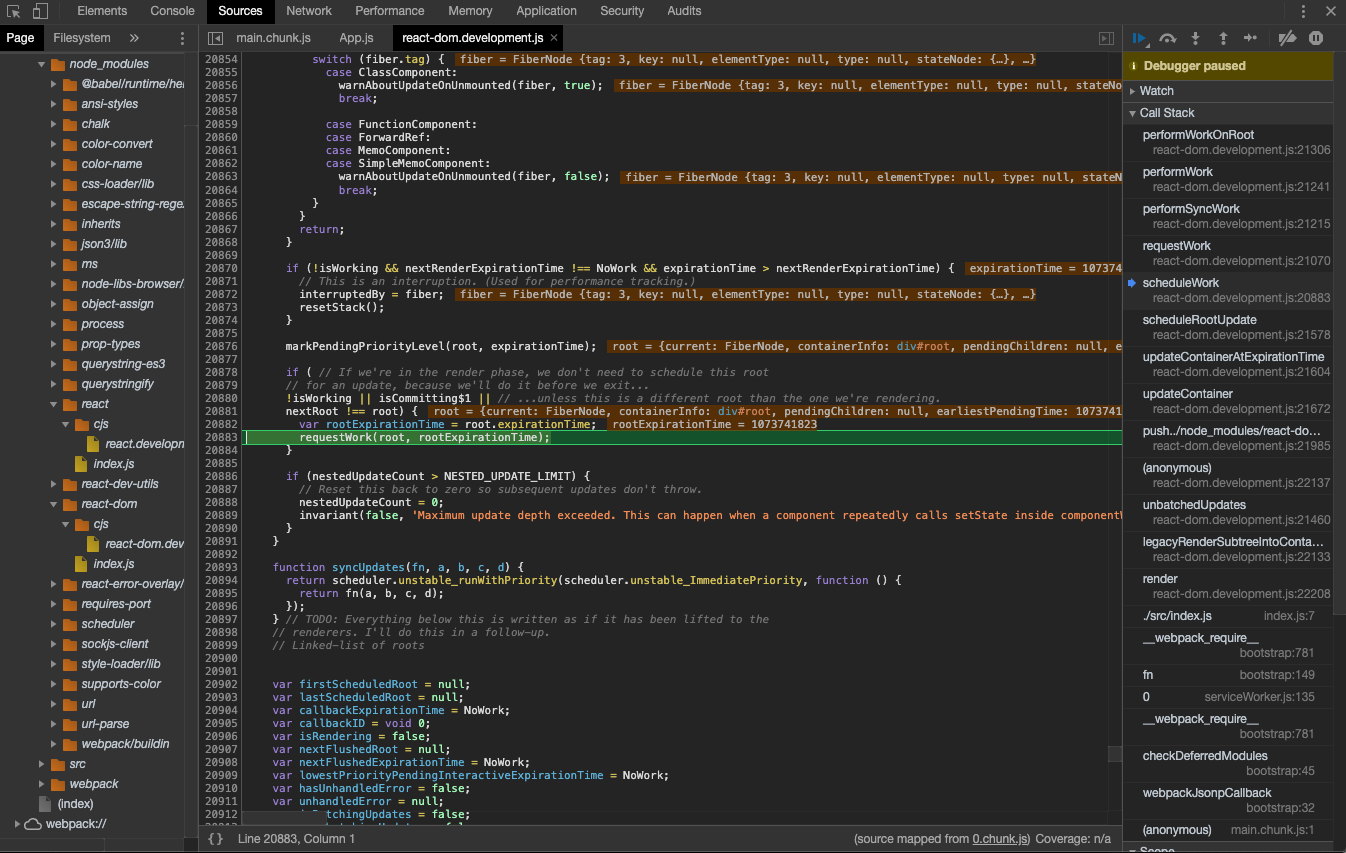This screenshot has height=853, width=1346.
Task: Select the Page navigator tab
Action: point(20,38)
